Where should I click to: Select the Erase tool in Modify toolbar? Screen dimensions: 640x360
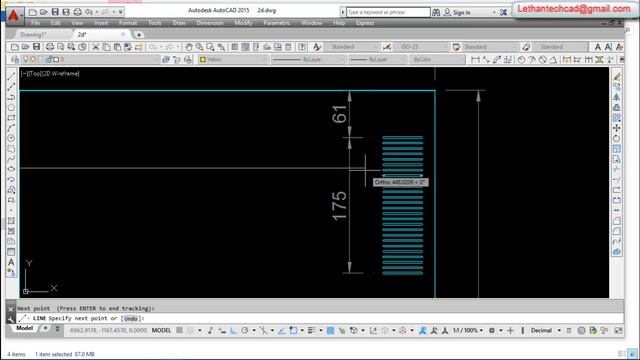pos(617,76)
